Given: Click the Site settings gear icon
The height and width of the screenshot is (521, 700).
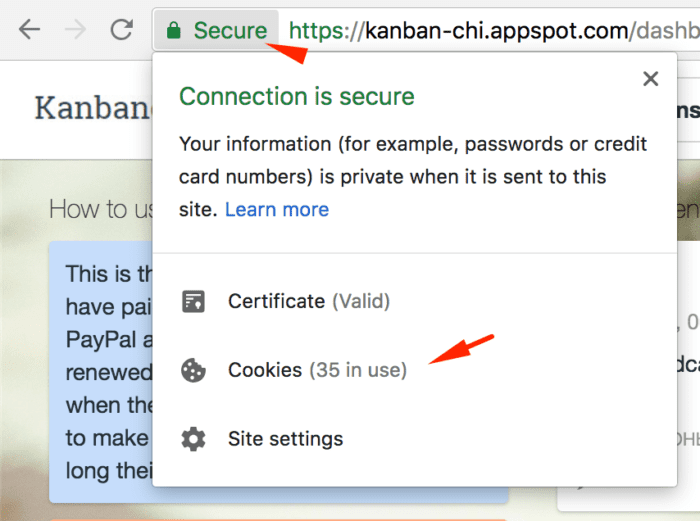Looking at the screenshot, I should pyautogui.click(x=193, y=439).
